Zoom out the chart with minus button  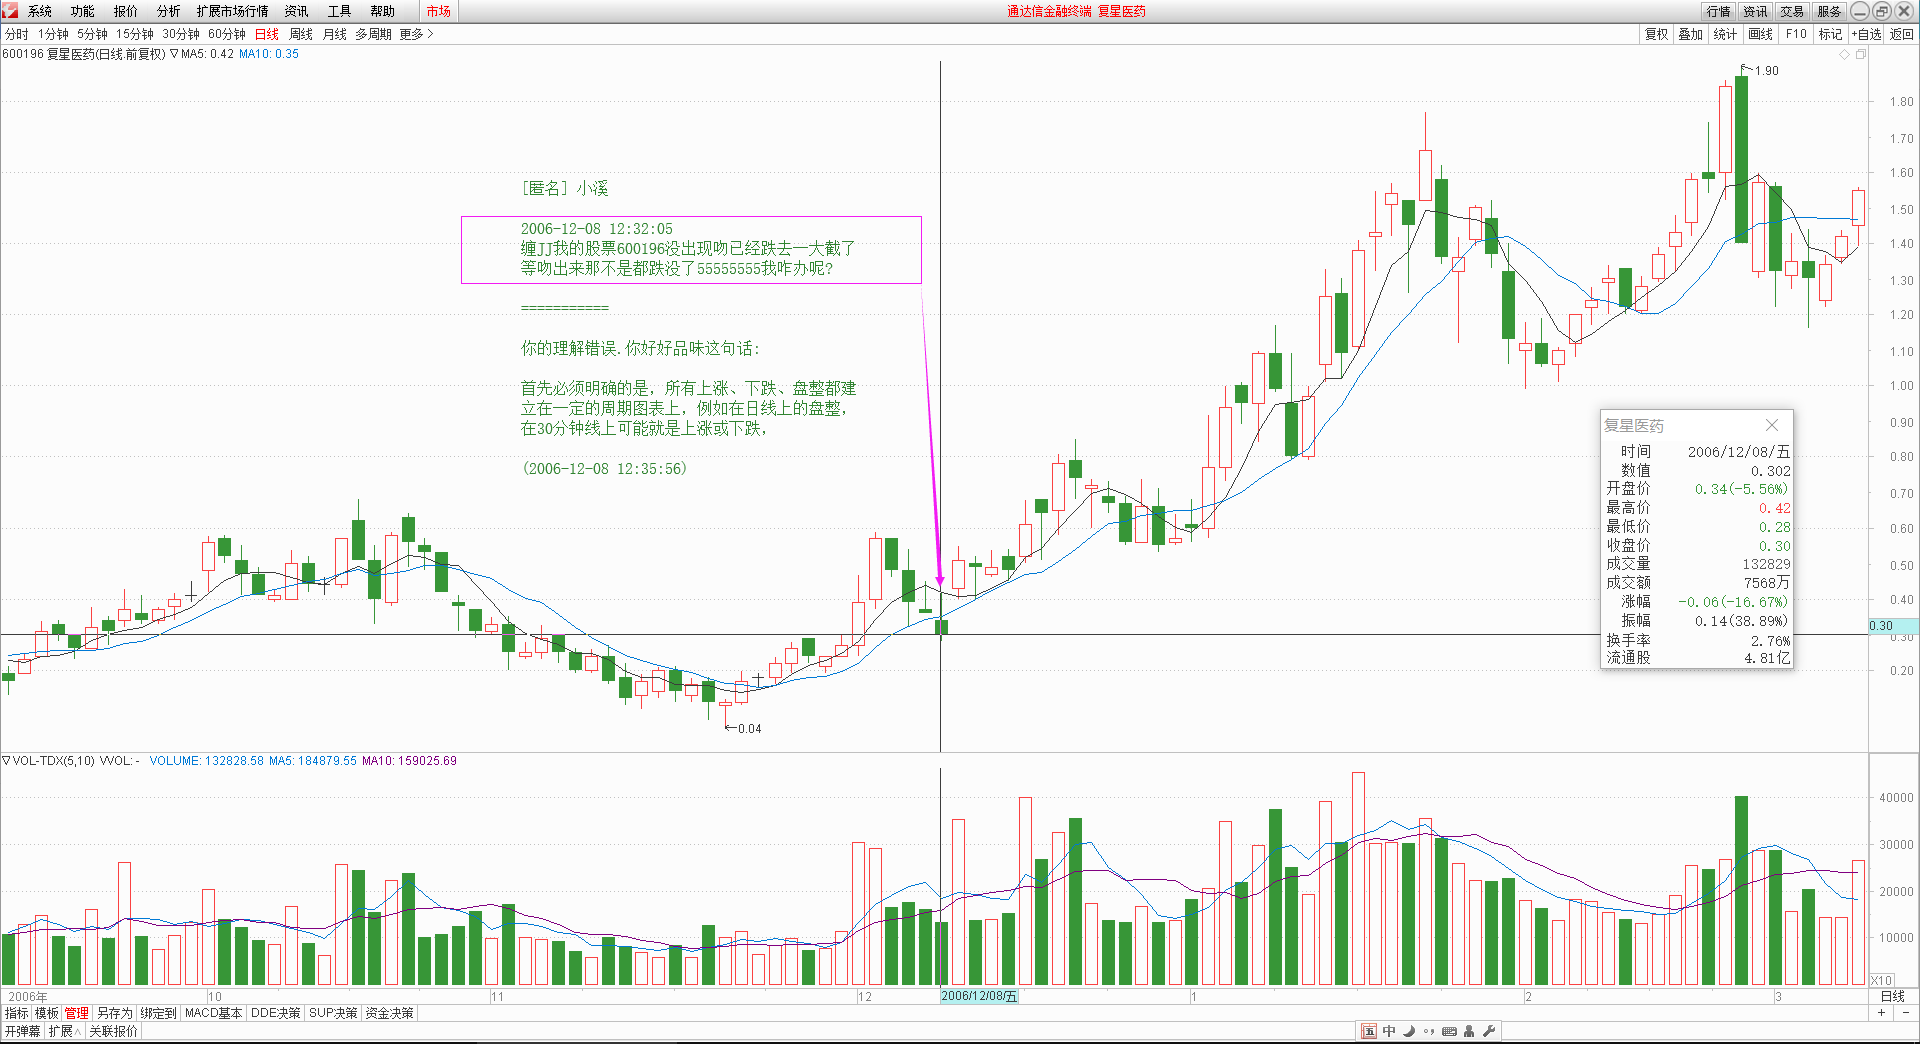pyautogui.click(x=1906, y=1013)
